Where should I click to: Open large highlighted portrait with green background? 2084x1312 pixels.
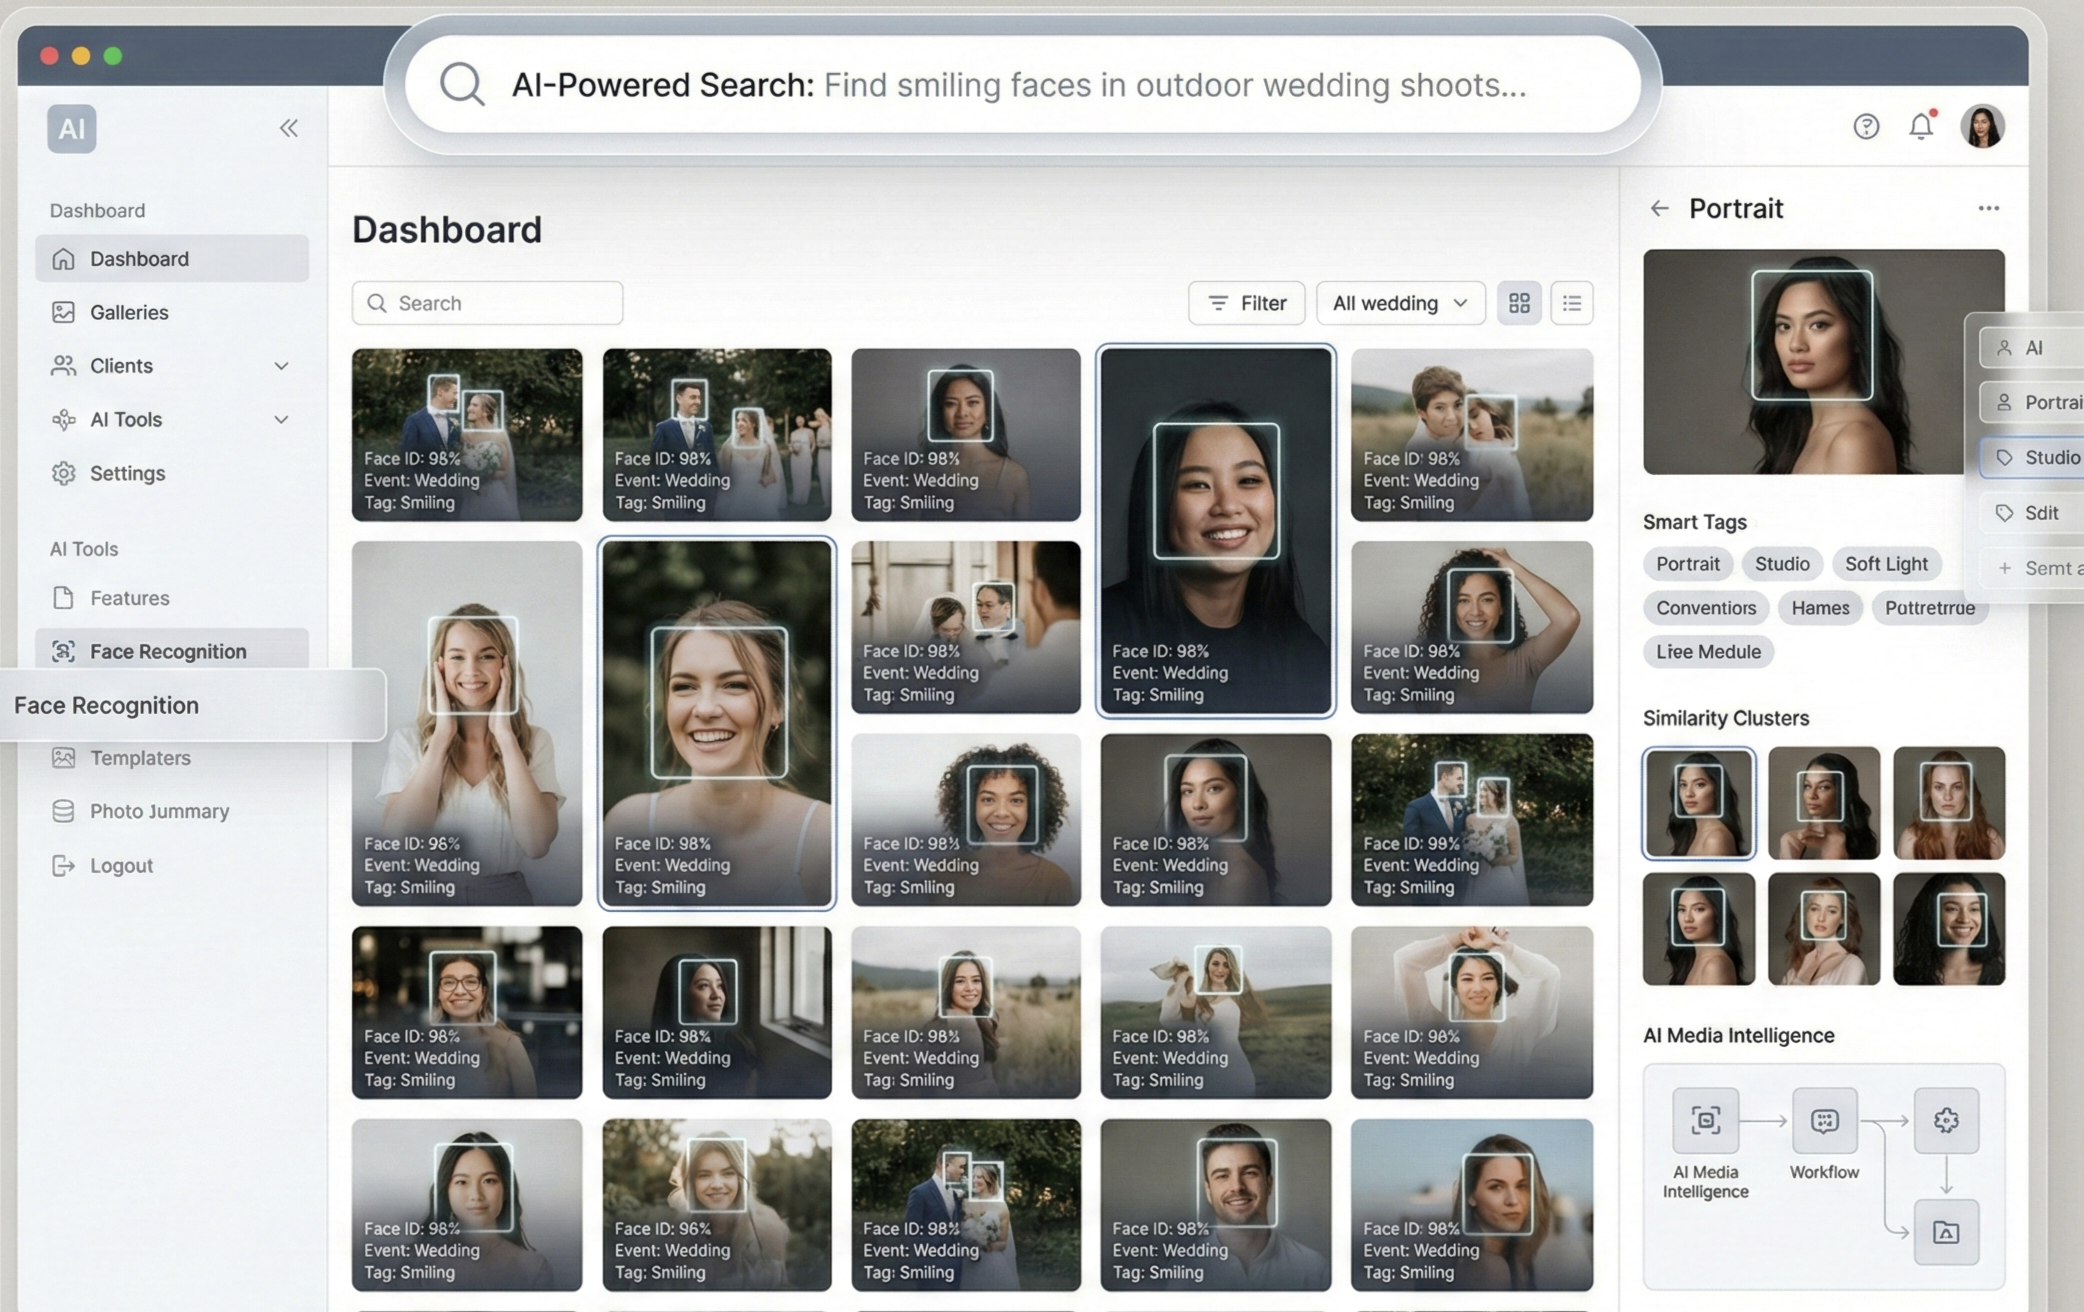coord(716,724)
